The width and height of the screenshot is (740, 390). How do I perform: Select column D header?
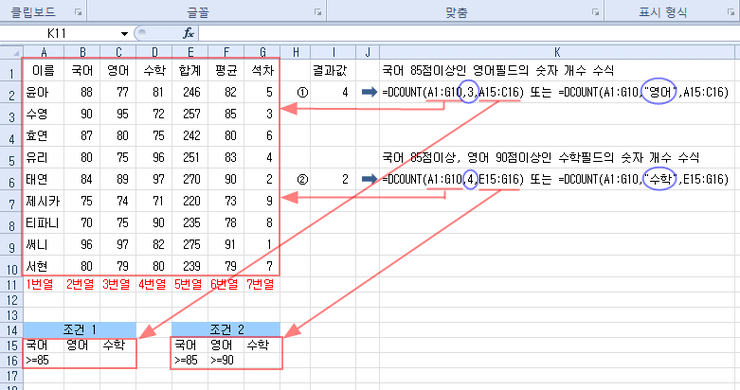tap(154, 52)
